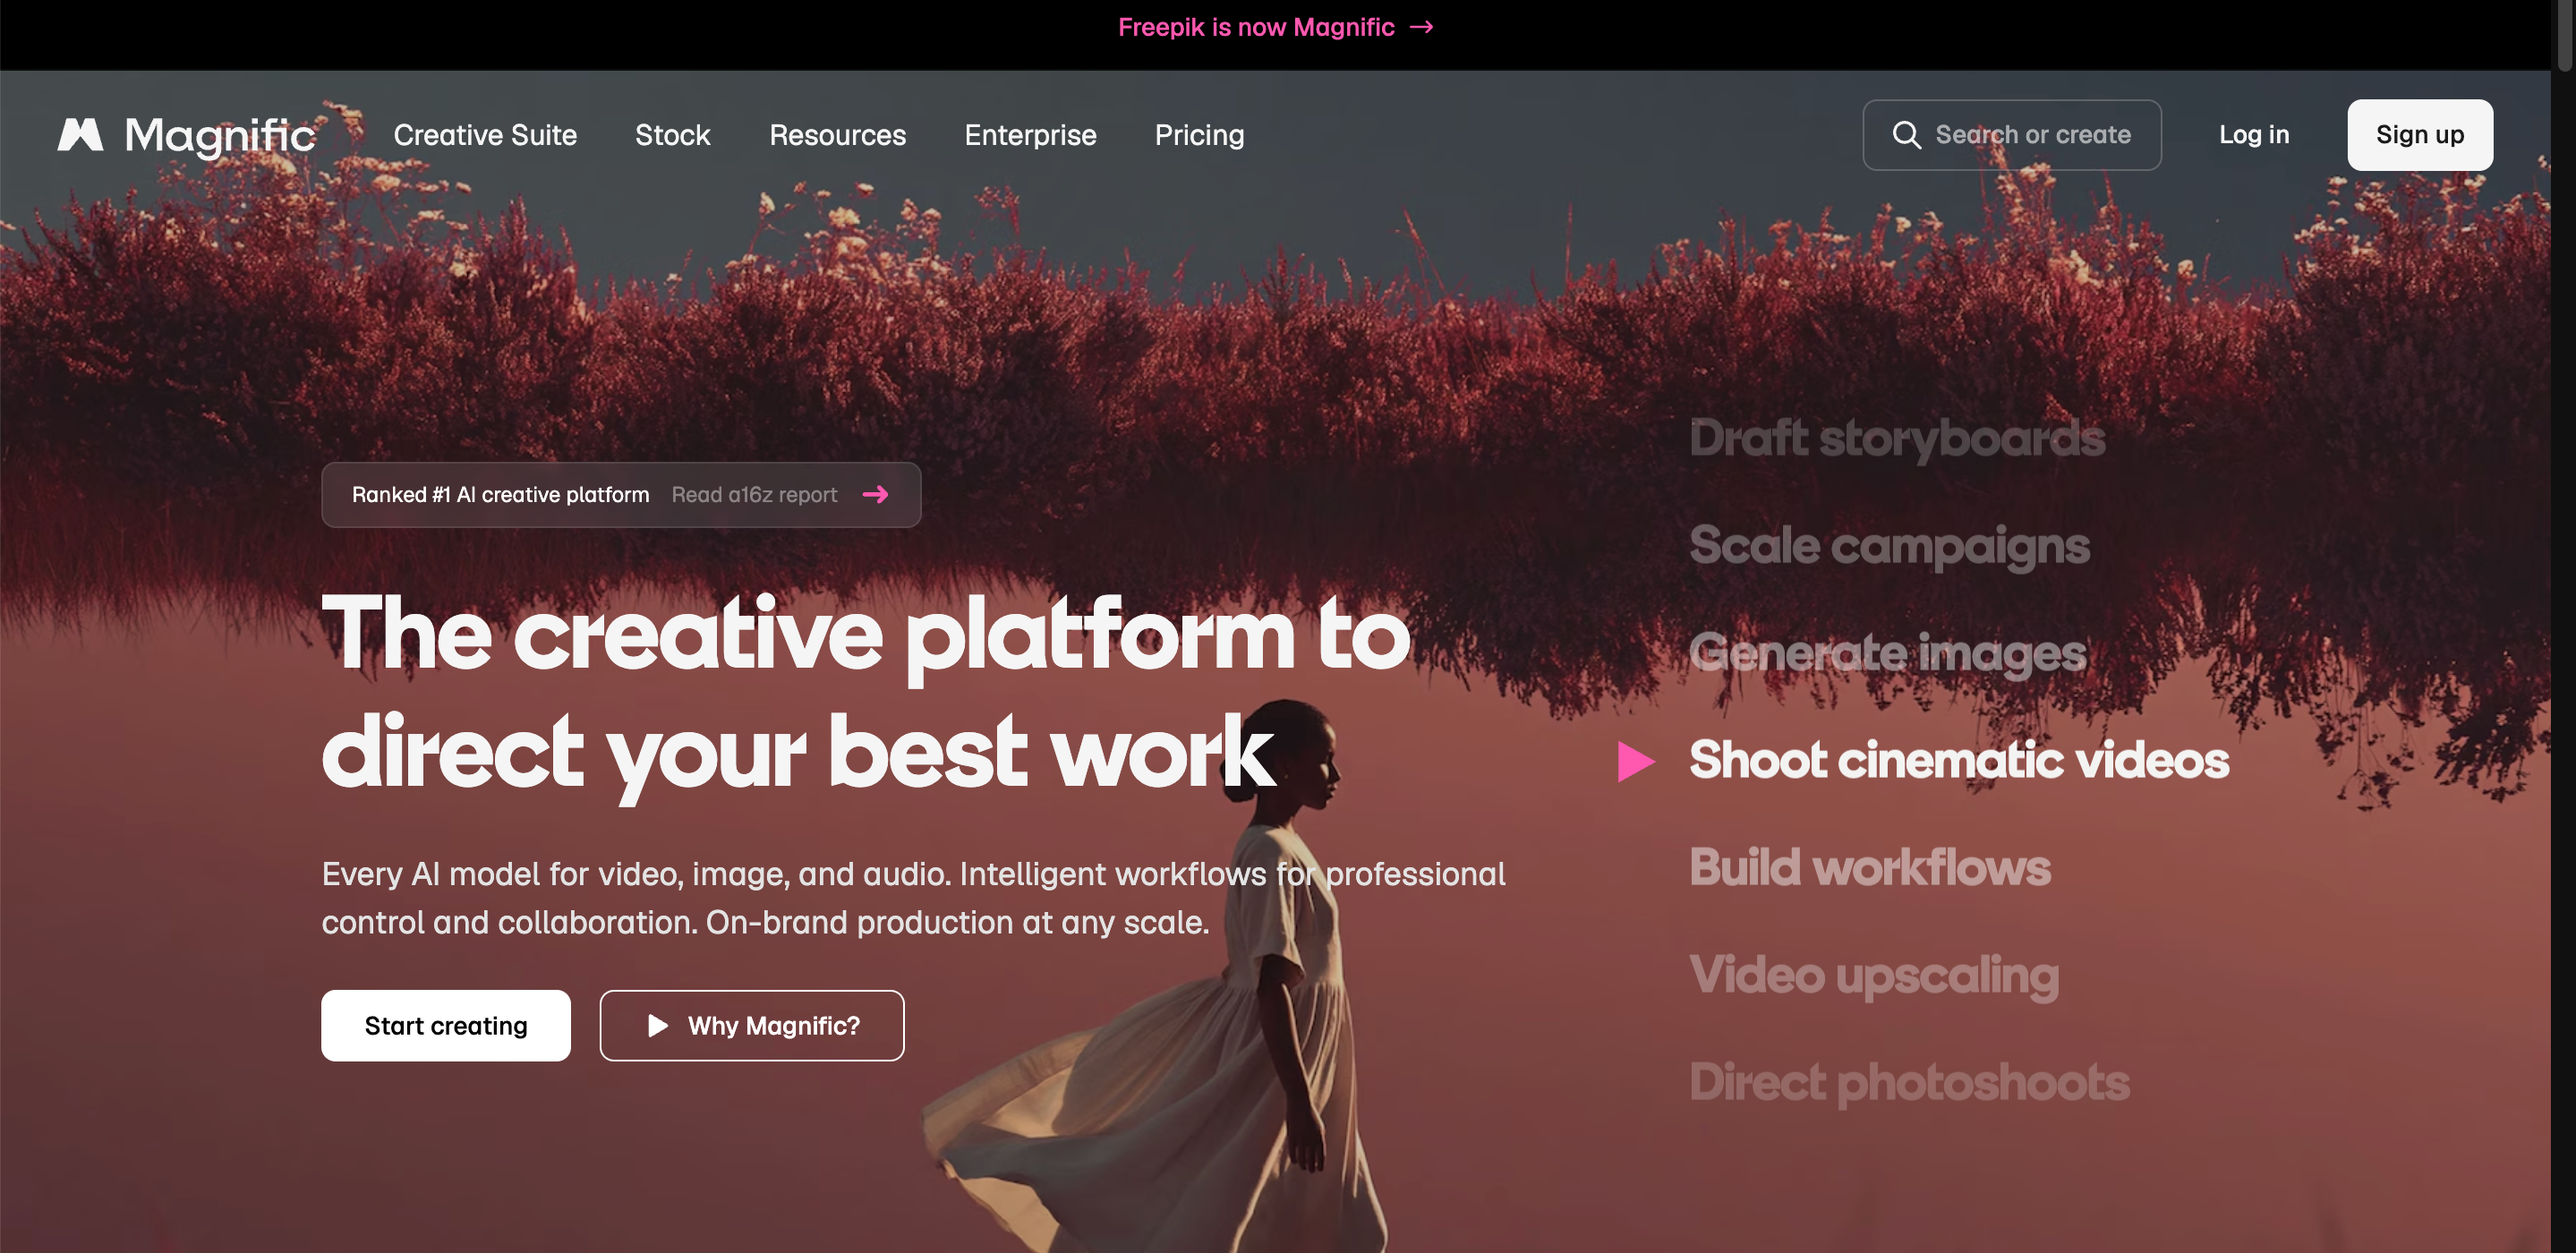
Task: Open the Enterprise navigation item
Action: [x=1030, y=135]
